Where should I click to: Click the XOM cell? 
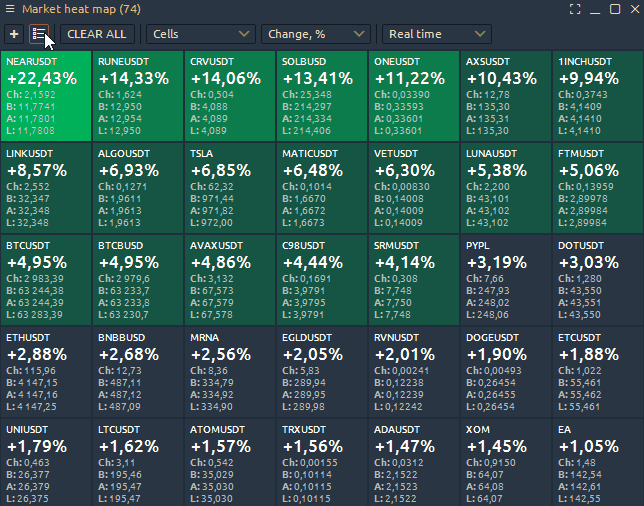point(505,461)
